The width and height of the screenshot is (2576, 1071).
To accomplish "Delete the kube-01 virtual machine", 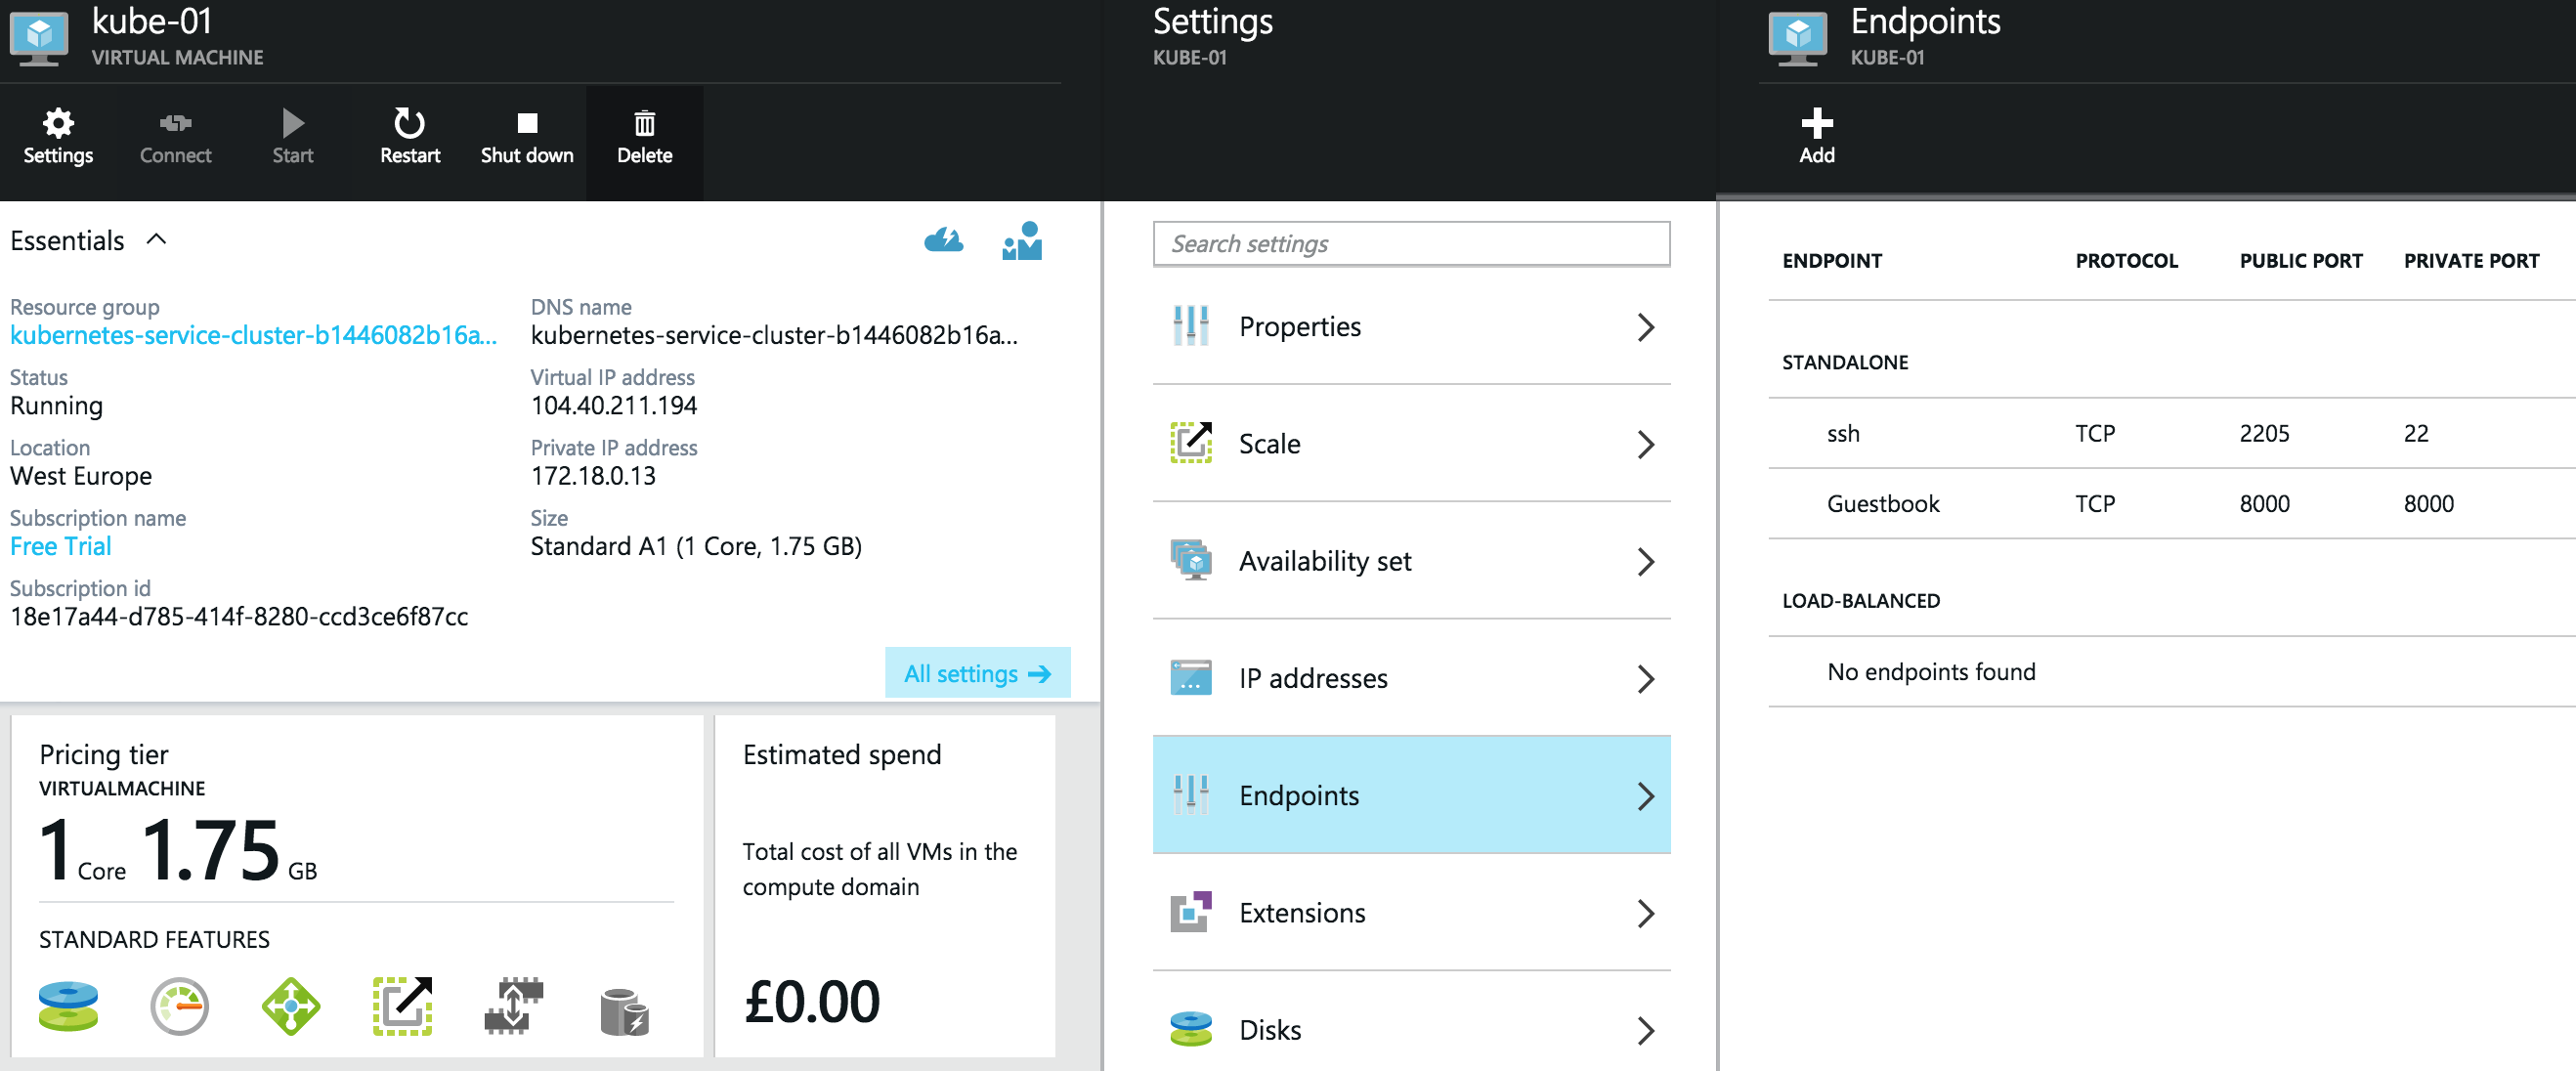I will (x=645, y=136).
